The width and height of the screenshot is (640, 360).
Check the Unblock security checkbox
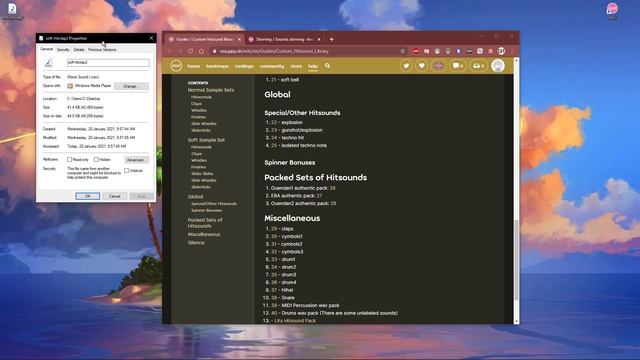127,171
